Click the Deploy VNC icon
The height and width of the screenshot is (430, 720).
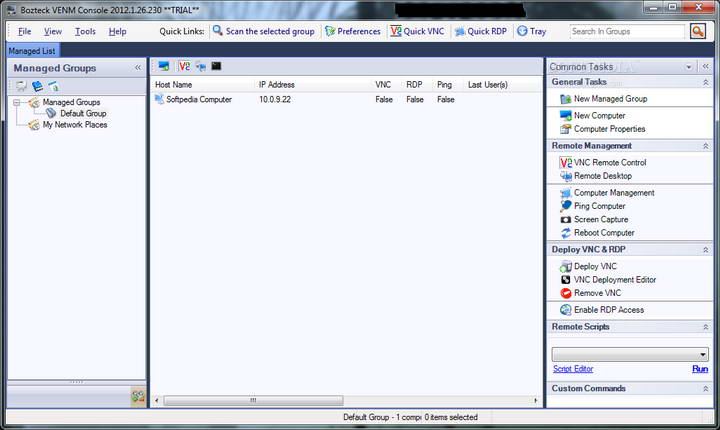566,266
